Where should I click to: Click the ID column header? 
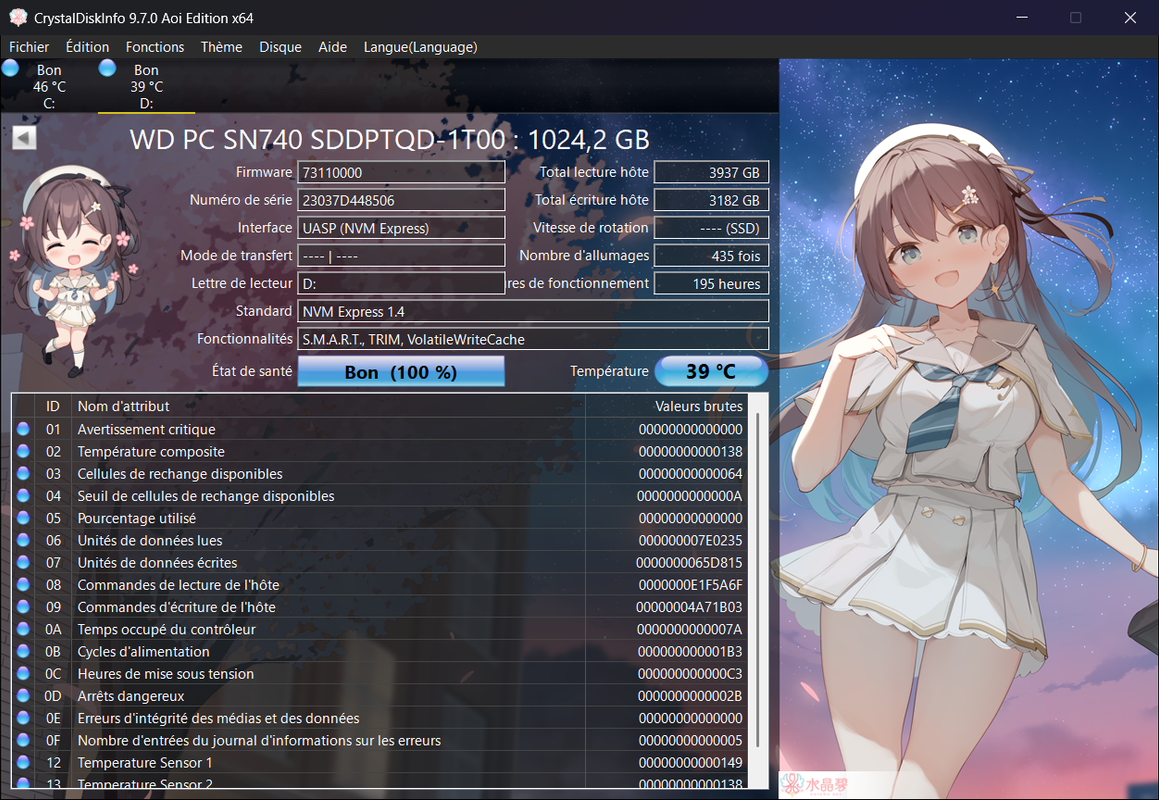point(53,406)
